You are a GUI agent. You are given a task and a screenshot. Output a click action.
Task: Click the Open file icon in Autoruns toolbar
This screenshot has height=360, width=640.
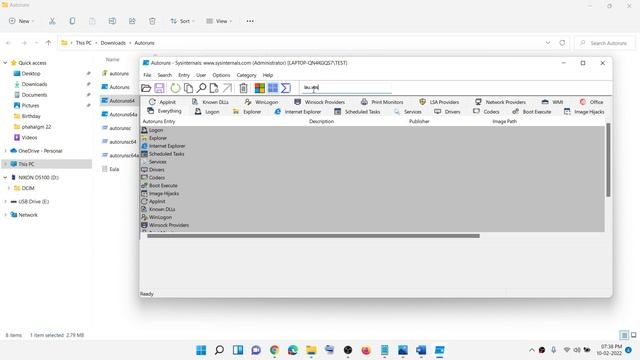146,88
